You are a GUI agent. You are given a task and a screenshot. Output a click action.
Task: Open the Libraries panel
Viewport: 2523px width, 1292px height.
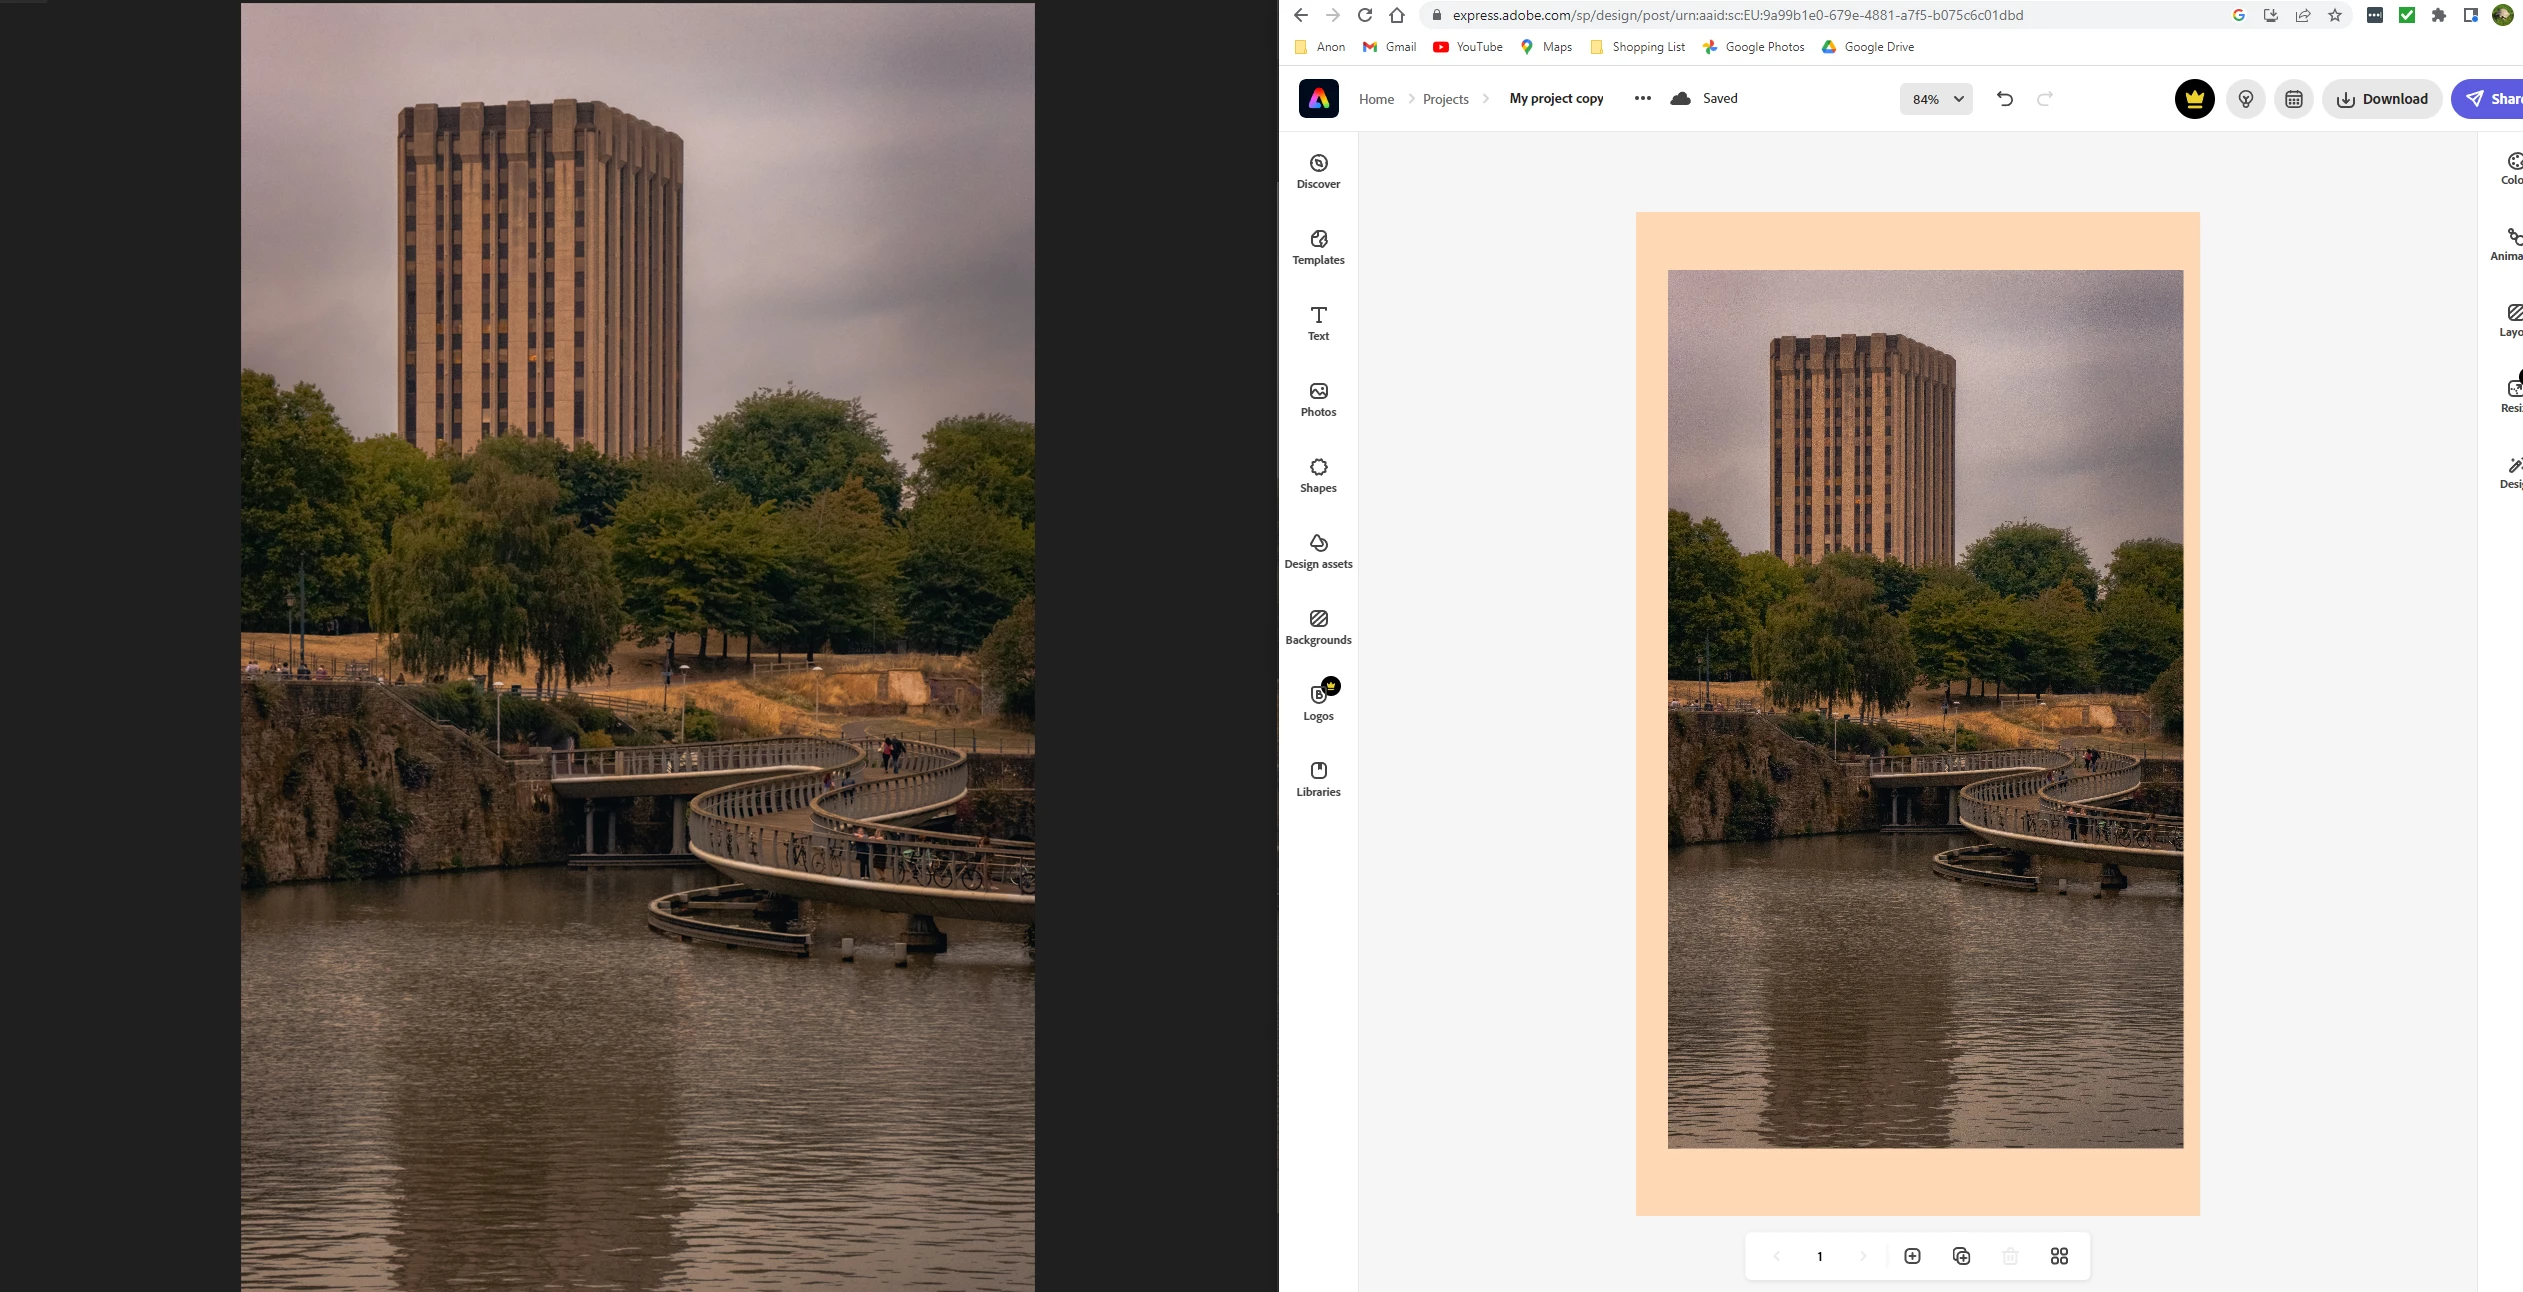[x=1318, y=779]
